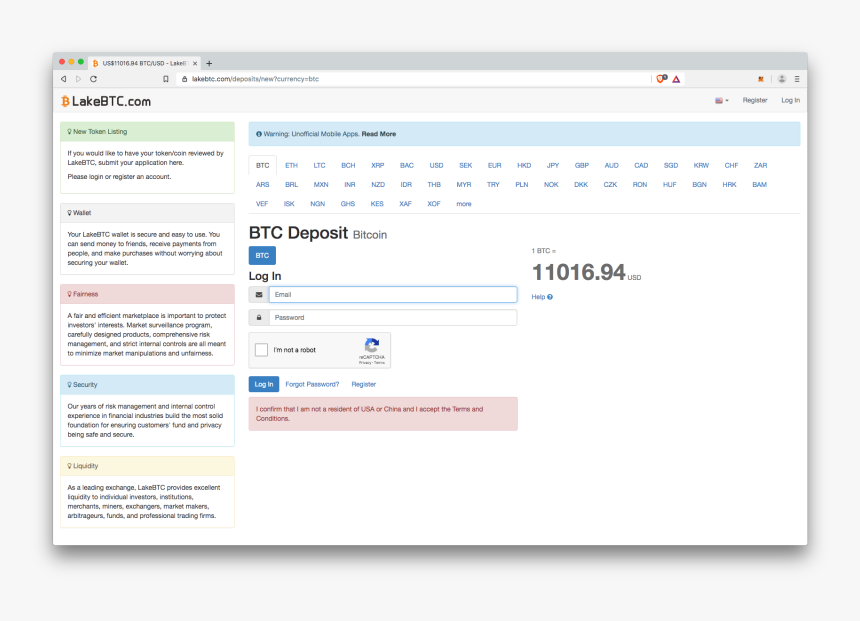Open the Brave shields lion icon
Viewport: 860px width, 621px height.
(x=661, y=78)
